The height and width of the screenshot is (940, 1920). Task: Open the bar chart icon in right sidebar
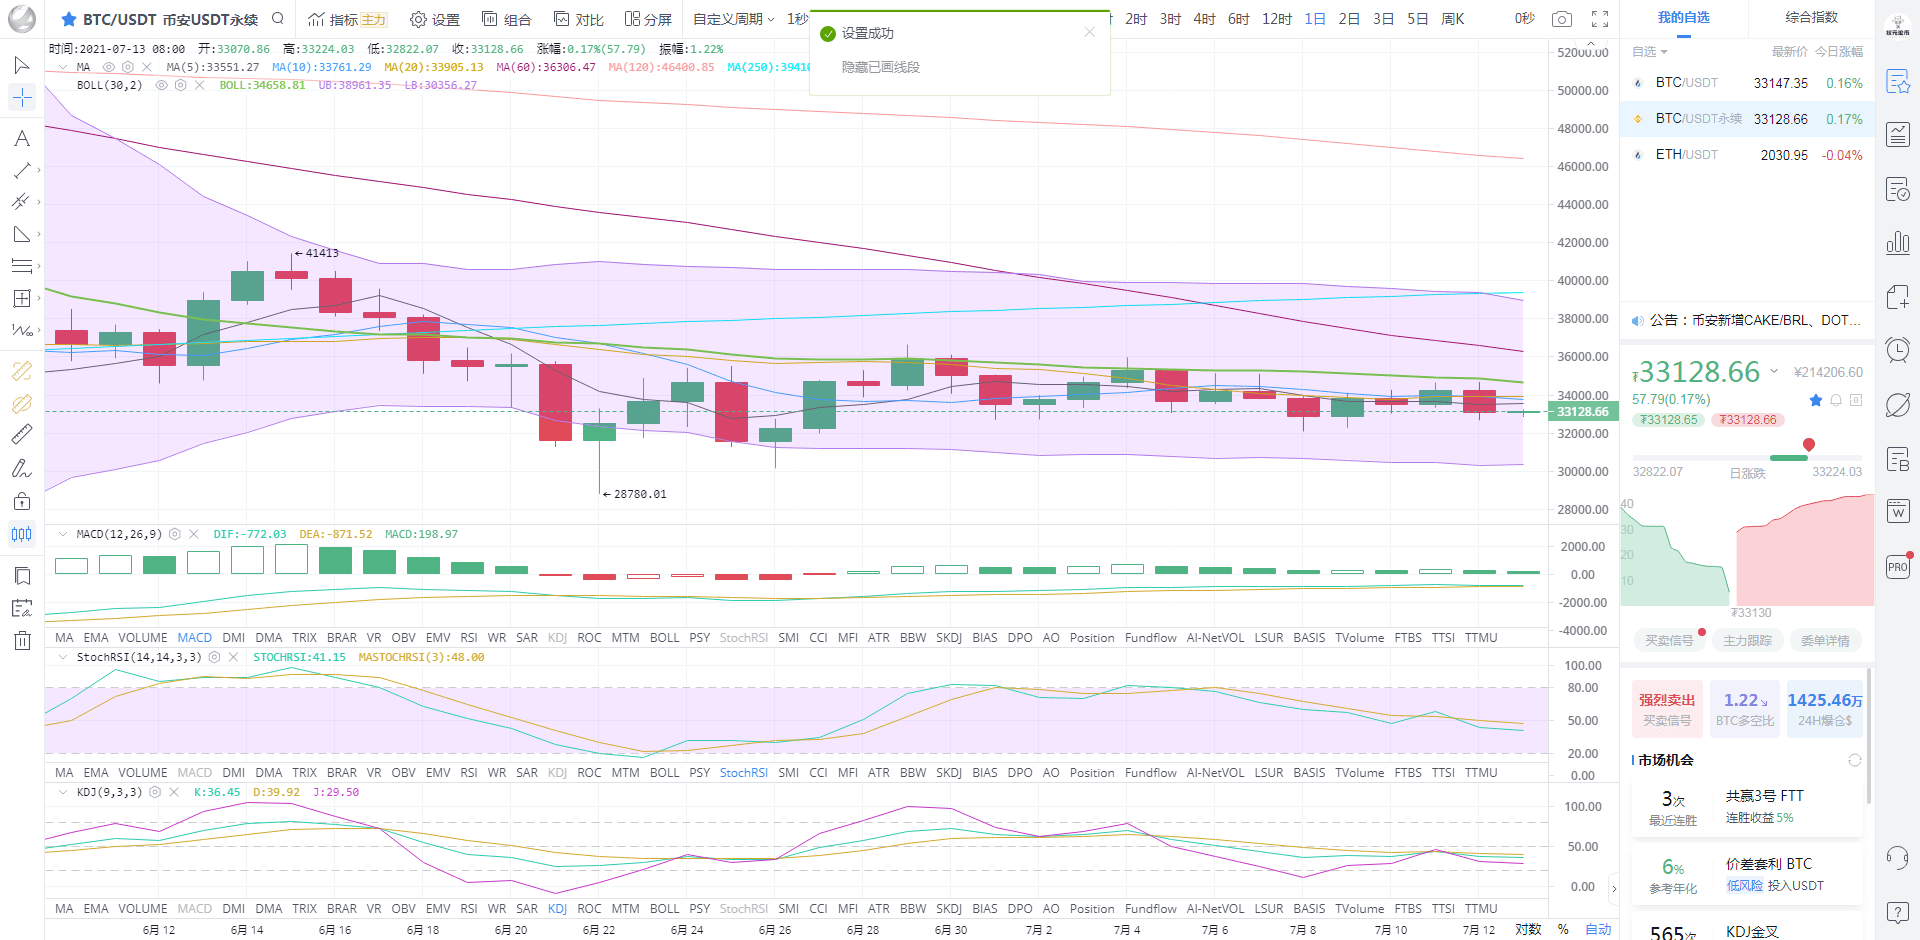point(1898,242)
